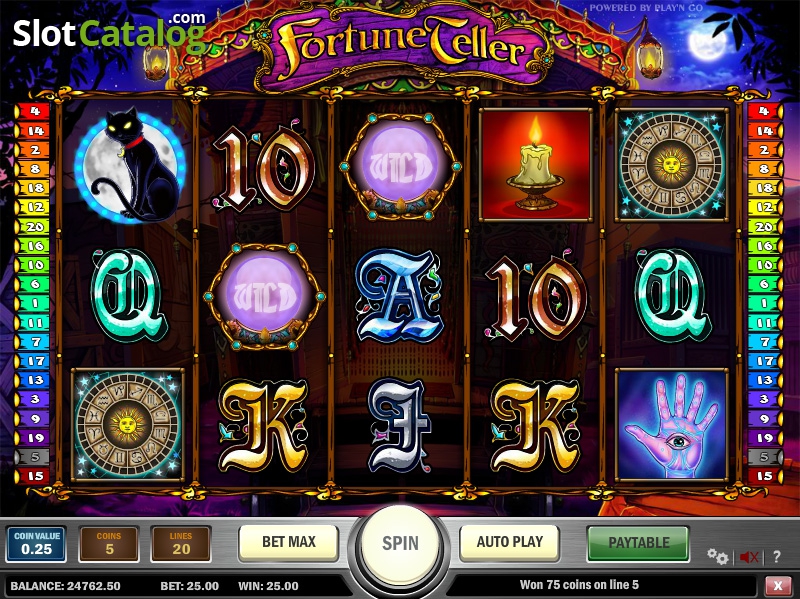Image resolution: width=800 pixels, height=599 pixels.
Task: Change the COIN VALUE 0.25 selector
Action: [36, 544]
